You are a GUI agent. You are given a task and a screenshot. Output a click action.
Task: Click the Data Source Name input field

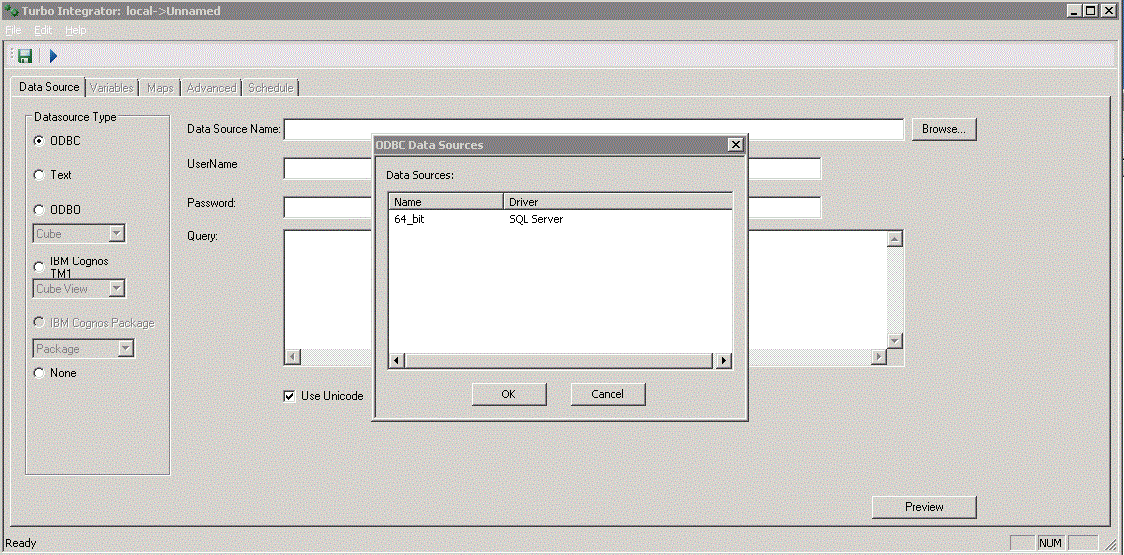tap(594, 129)
